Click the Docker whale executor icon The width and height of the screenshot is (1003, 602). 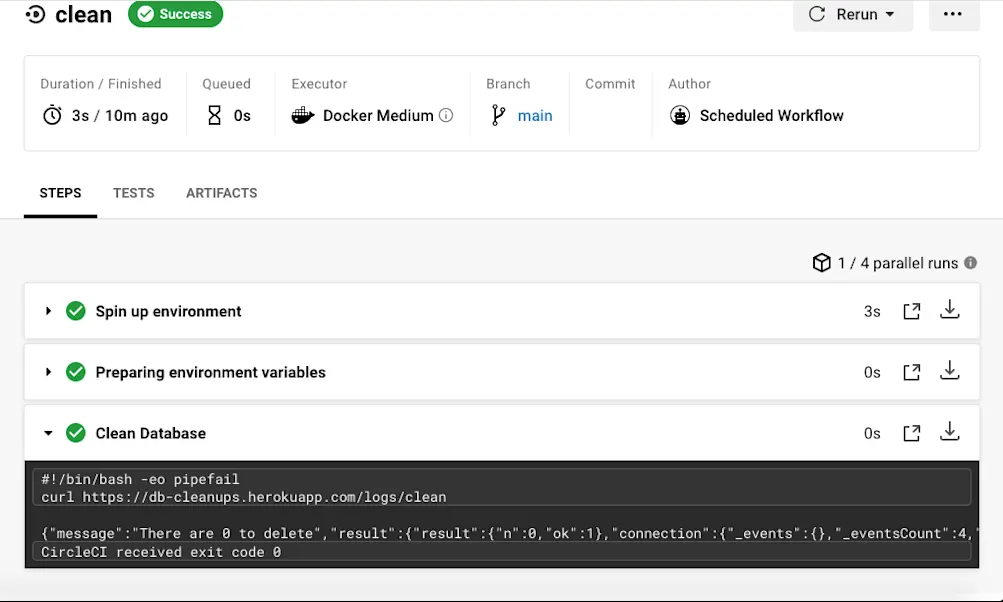pyautogui.click(x=302, y=115)
